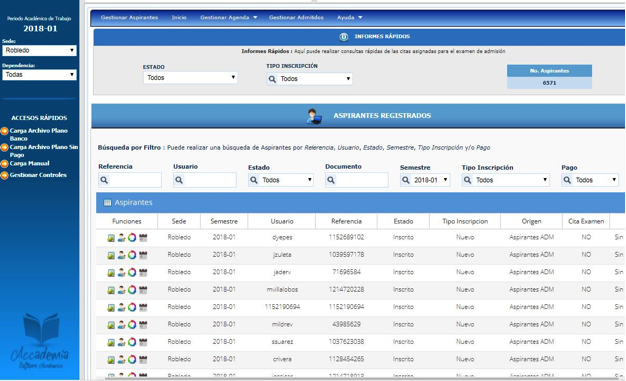Open Carga Archivo Plano Banco link
This screenshot has width=626, height=381.
(39, 135)
